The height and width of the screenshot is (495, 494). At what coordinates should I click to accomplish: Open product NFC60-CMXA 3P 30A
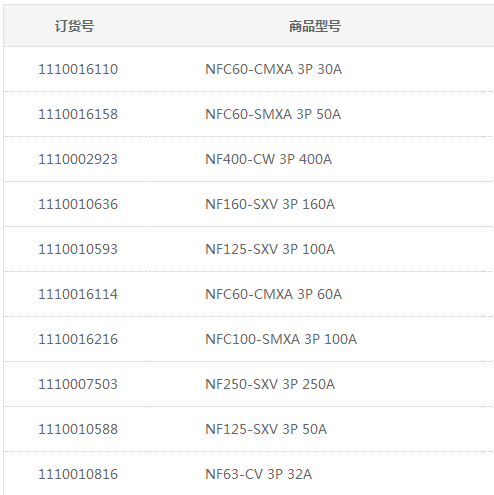point(273,69)
